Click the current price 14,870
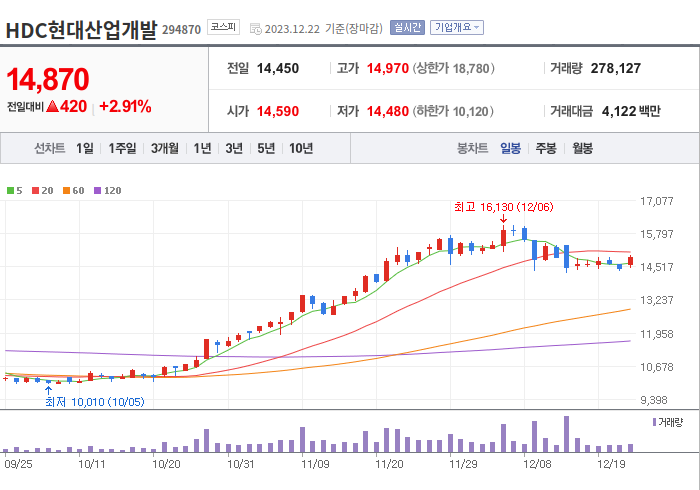This screenshot has width=700, height=490. point(48,79)
